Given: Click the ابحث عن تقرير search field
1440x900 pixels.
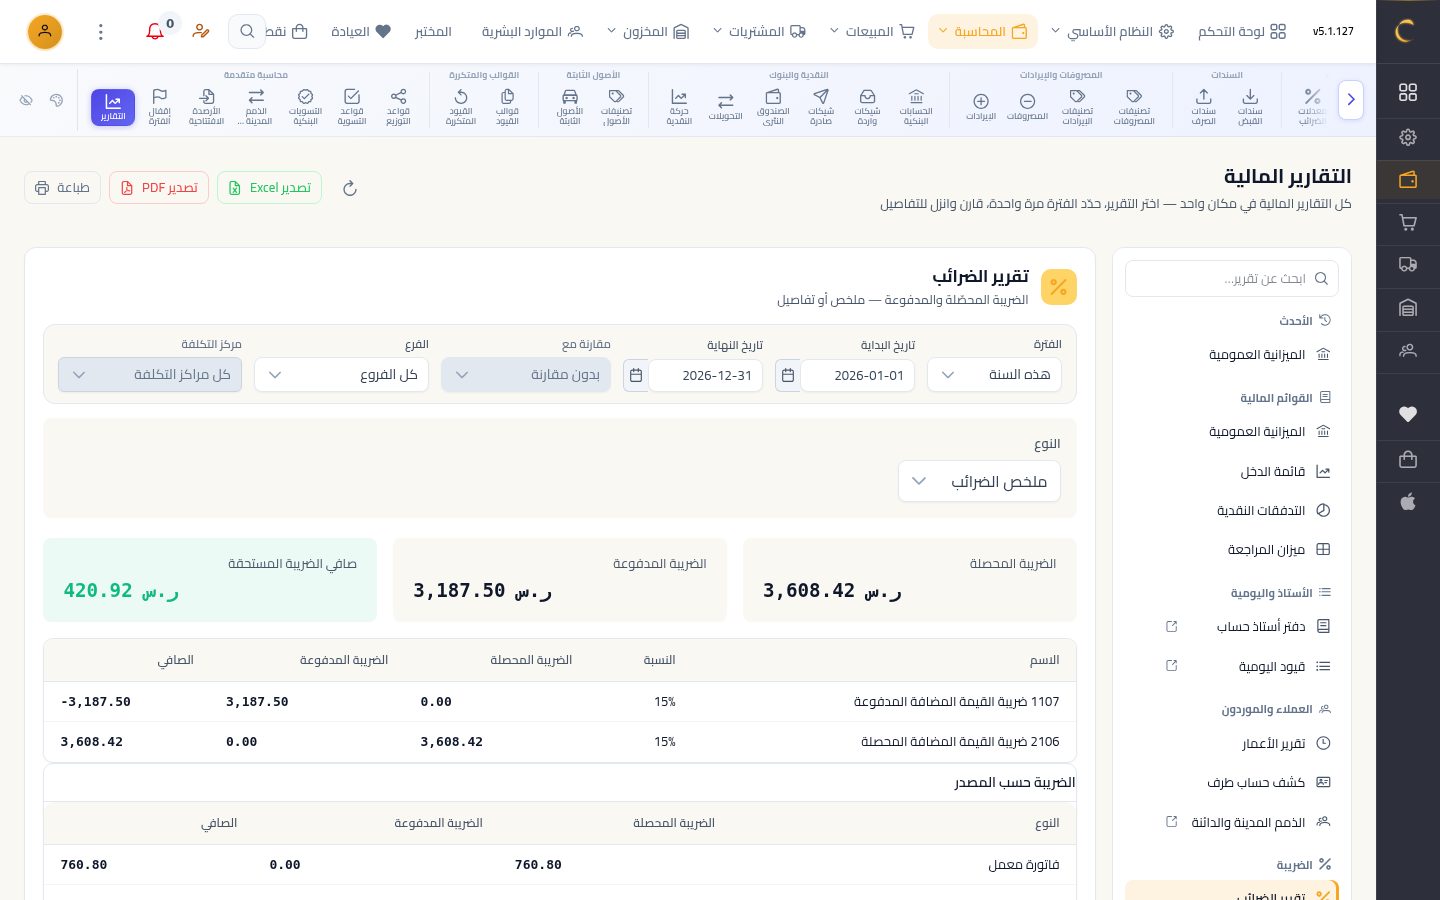Looking at the screenshot, I should tap(1232, 279).
